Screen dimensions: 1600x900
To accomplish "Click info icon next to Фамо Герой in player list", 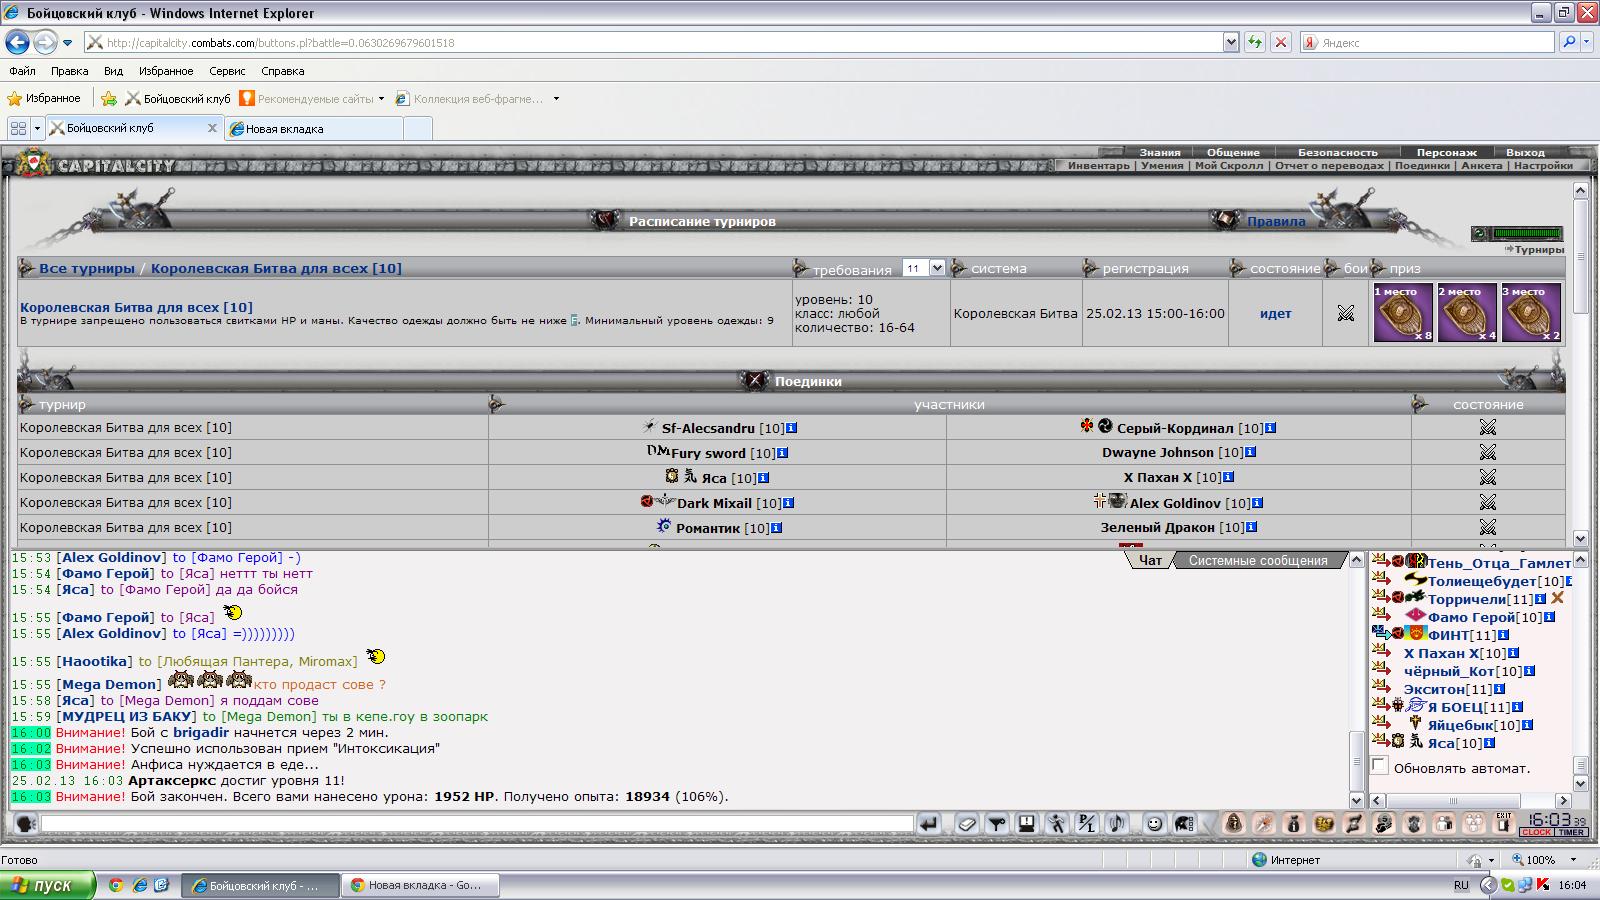I will click(1549, 617).
